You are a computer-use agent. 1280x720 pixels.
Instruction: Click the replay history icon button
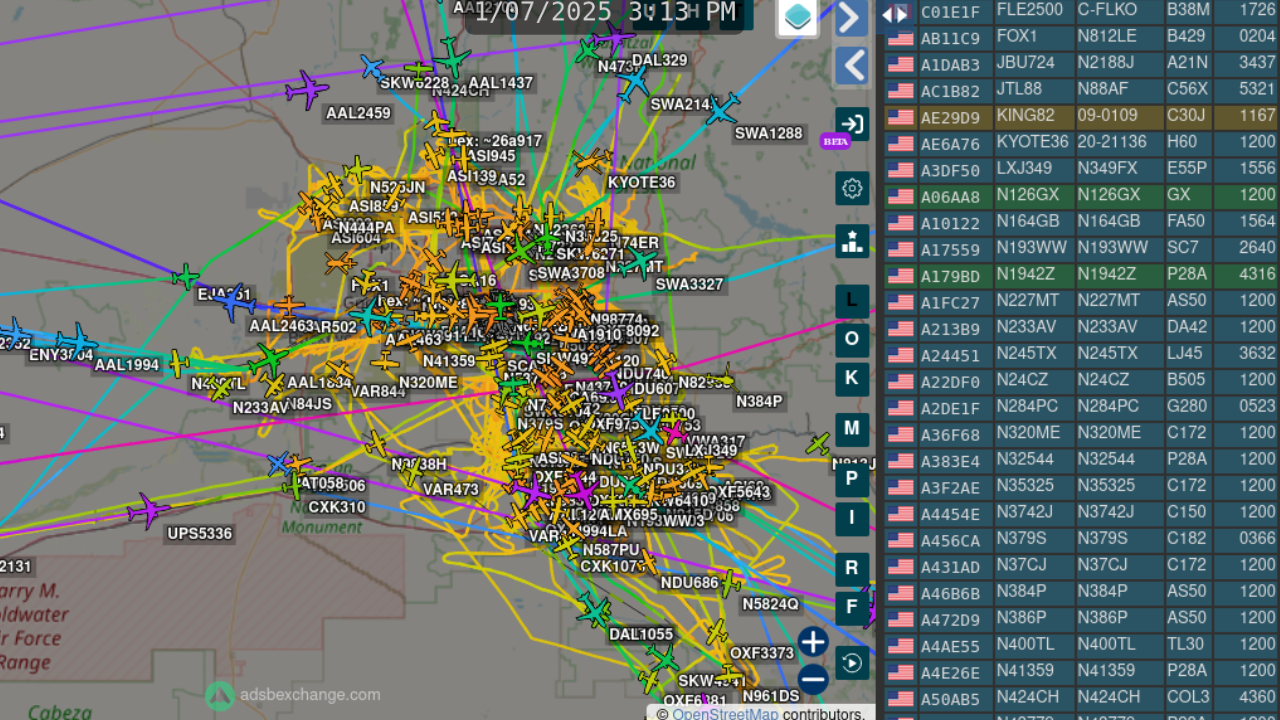coord(852,663)
